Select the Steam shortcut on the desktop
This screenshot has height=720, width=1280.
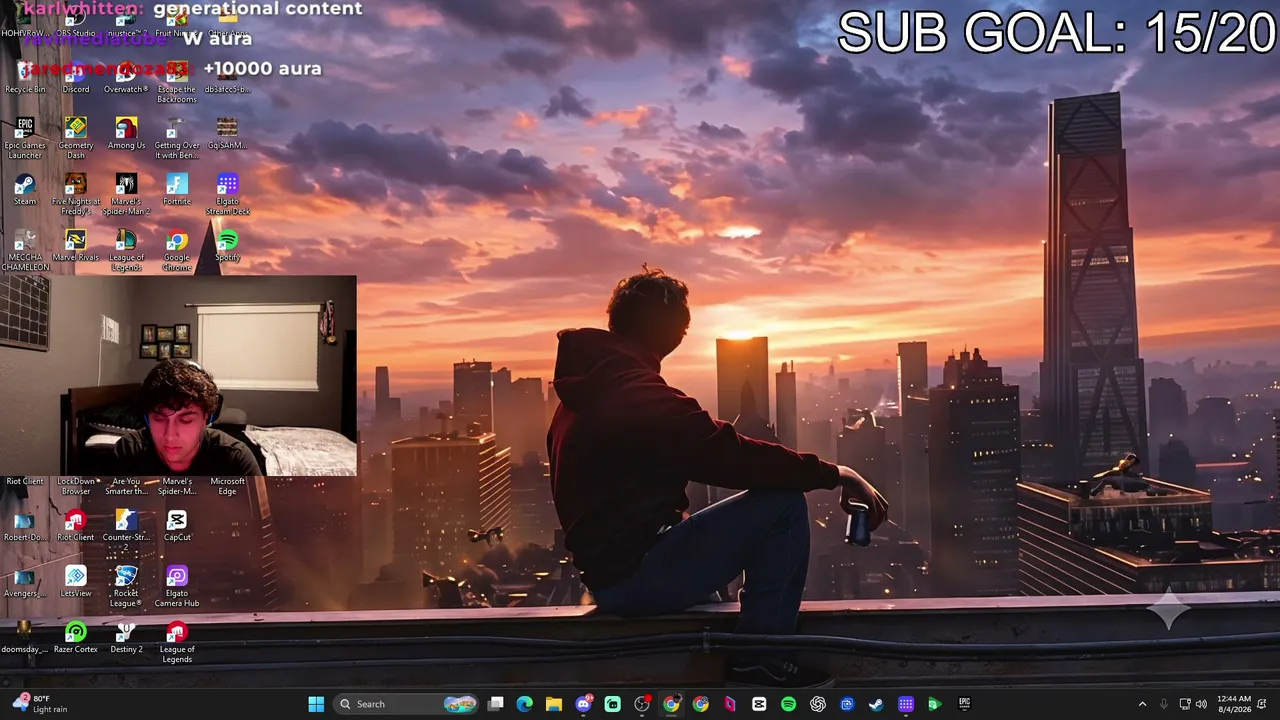pos(25,190)
